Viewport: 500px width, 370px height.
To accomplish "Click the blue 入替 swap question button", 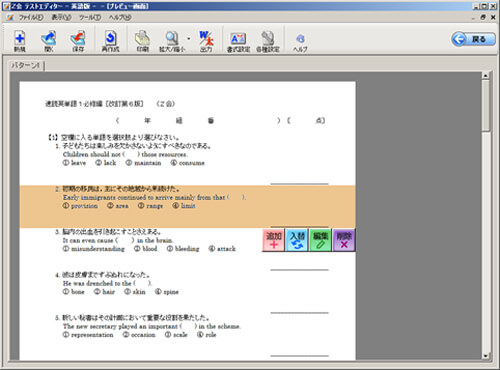I will (297, 240).
